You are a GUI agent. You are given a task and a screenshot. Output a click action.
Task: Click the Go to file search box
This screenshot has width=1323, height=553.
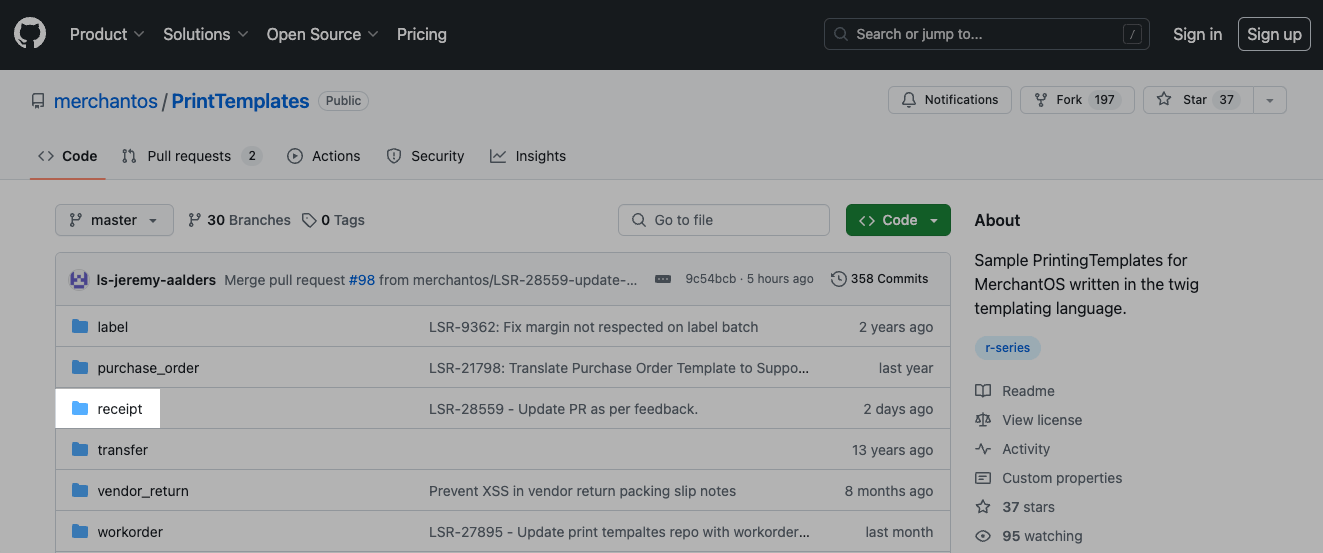tap(724, 220)
